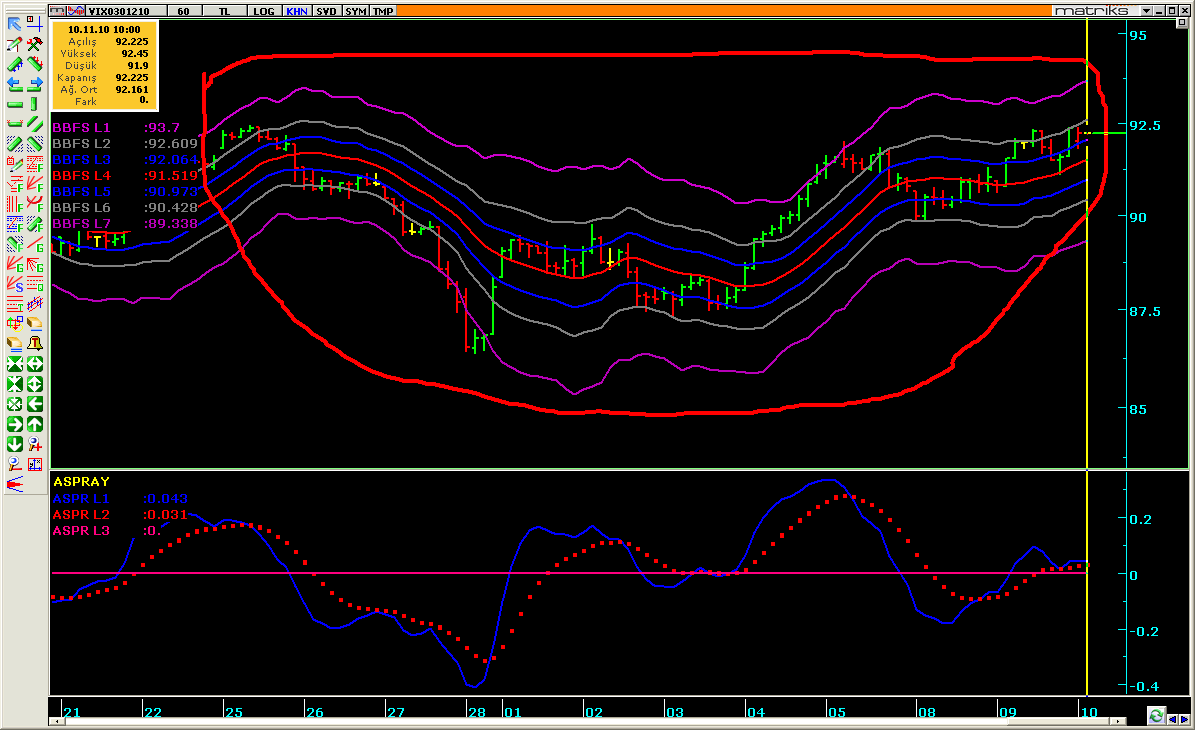The image size is (1195, 730).
Task: Click the ASPRAY indicator label
Action: [81, 481]
